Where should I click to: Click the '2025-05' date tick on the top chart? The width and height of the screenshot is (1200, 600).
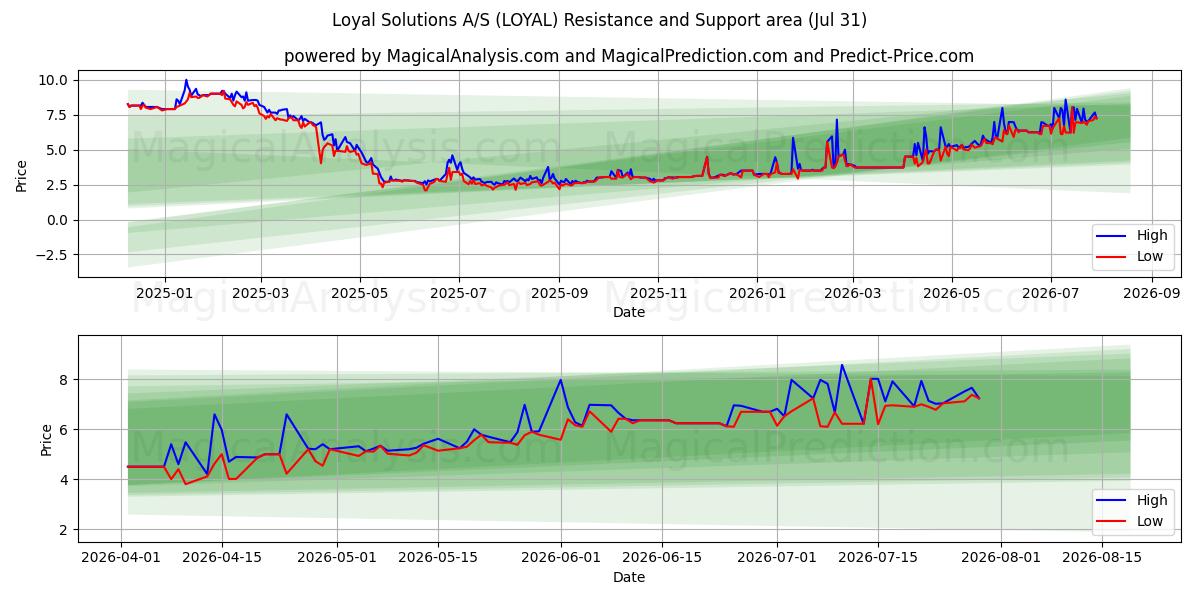coord(360,294)
